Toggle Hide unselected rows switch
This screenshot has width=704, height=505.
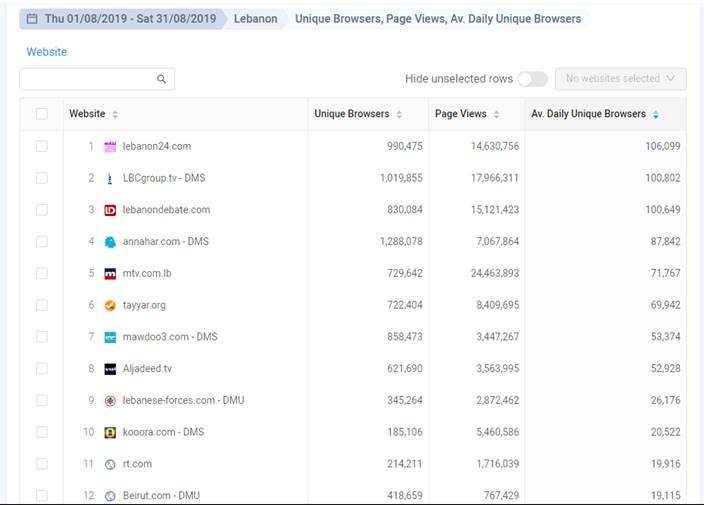(x=532, y=79)
